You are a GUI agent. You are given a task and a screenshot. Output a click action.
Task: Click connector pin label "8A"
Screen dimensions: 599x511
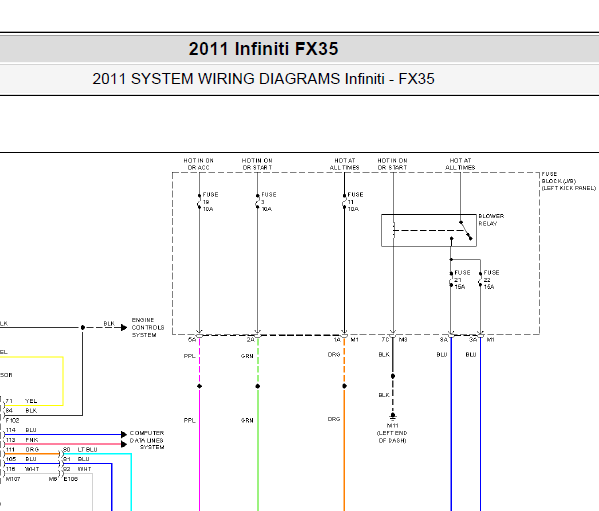coord(444,340)
